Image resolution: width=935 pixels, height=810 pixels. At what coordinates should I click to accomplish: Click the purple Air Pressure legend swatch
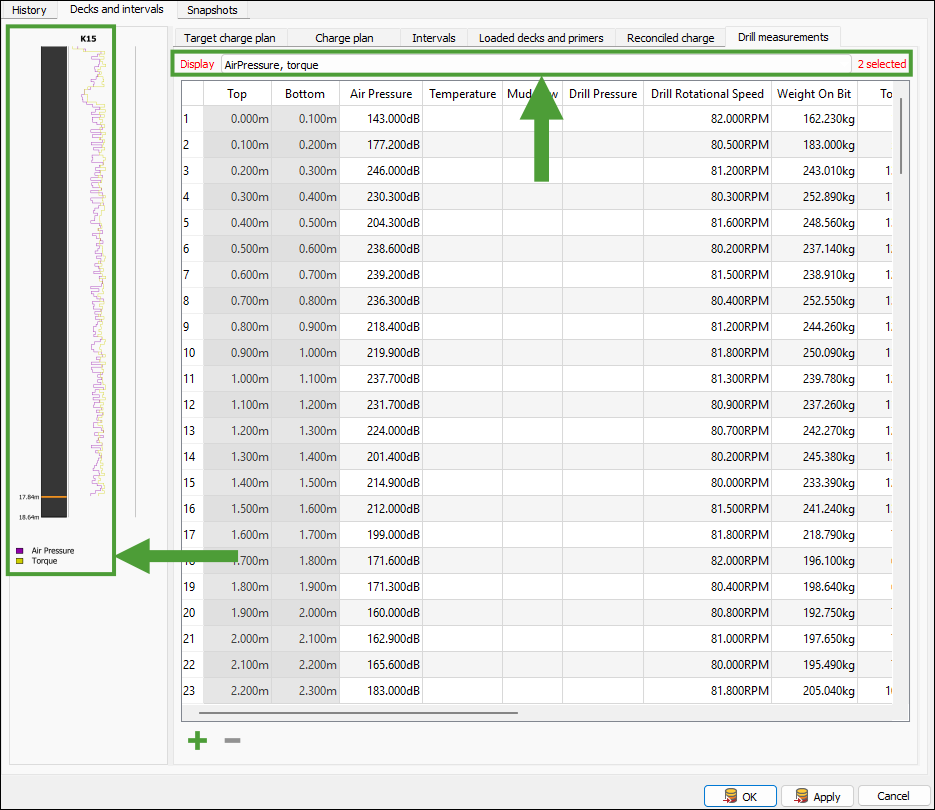click(20, 551)
